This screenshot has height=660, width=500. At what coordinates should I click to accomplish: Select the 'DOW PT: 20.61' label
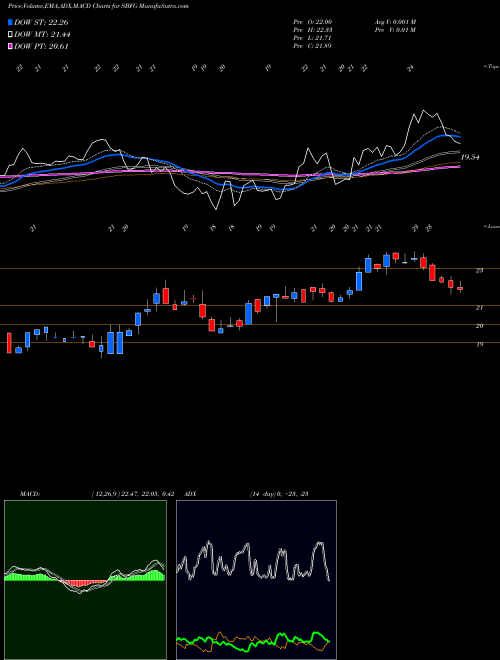(41, 47)
